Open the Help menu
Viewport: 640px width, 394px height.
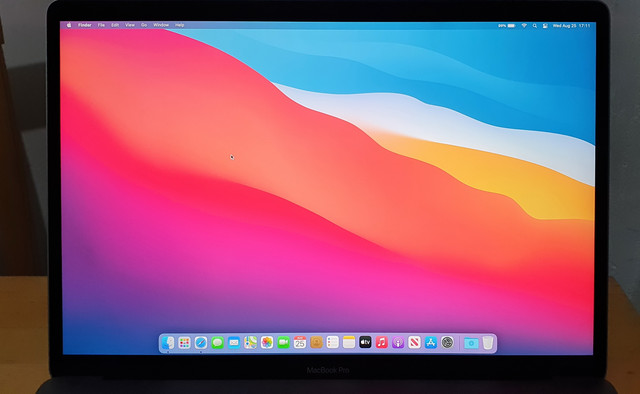pos(180,25)
